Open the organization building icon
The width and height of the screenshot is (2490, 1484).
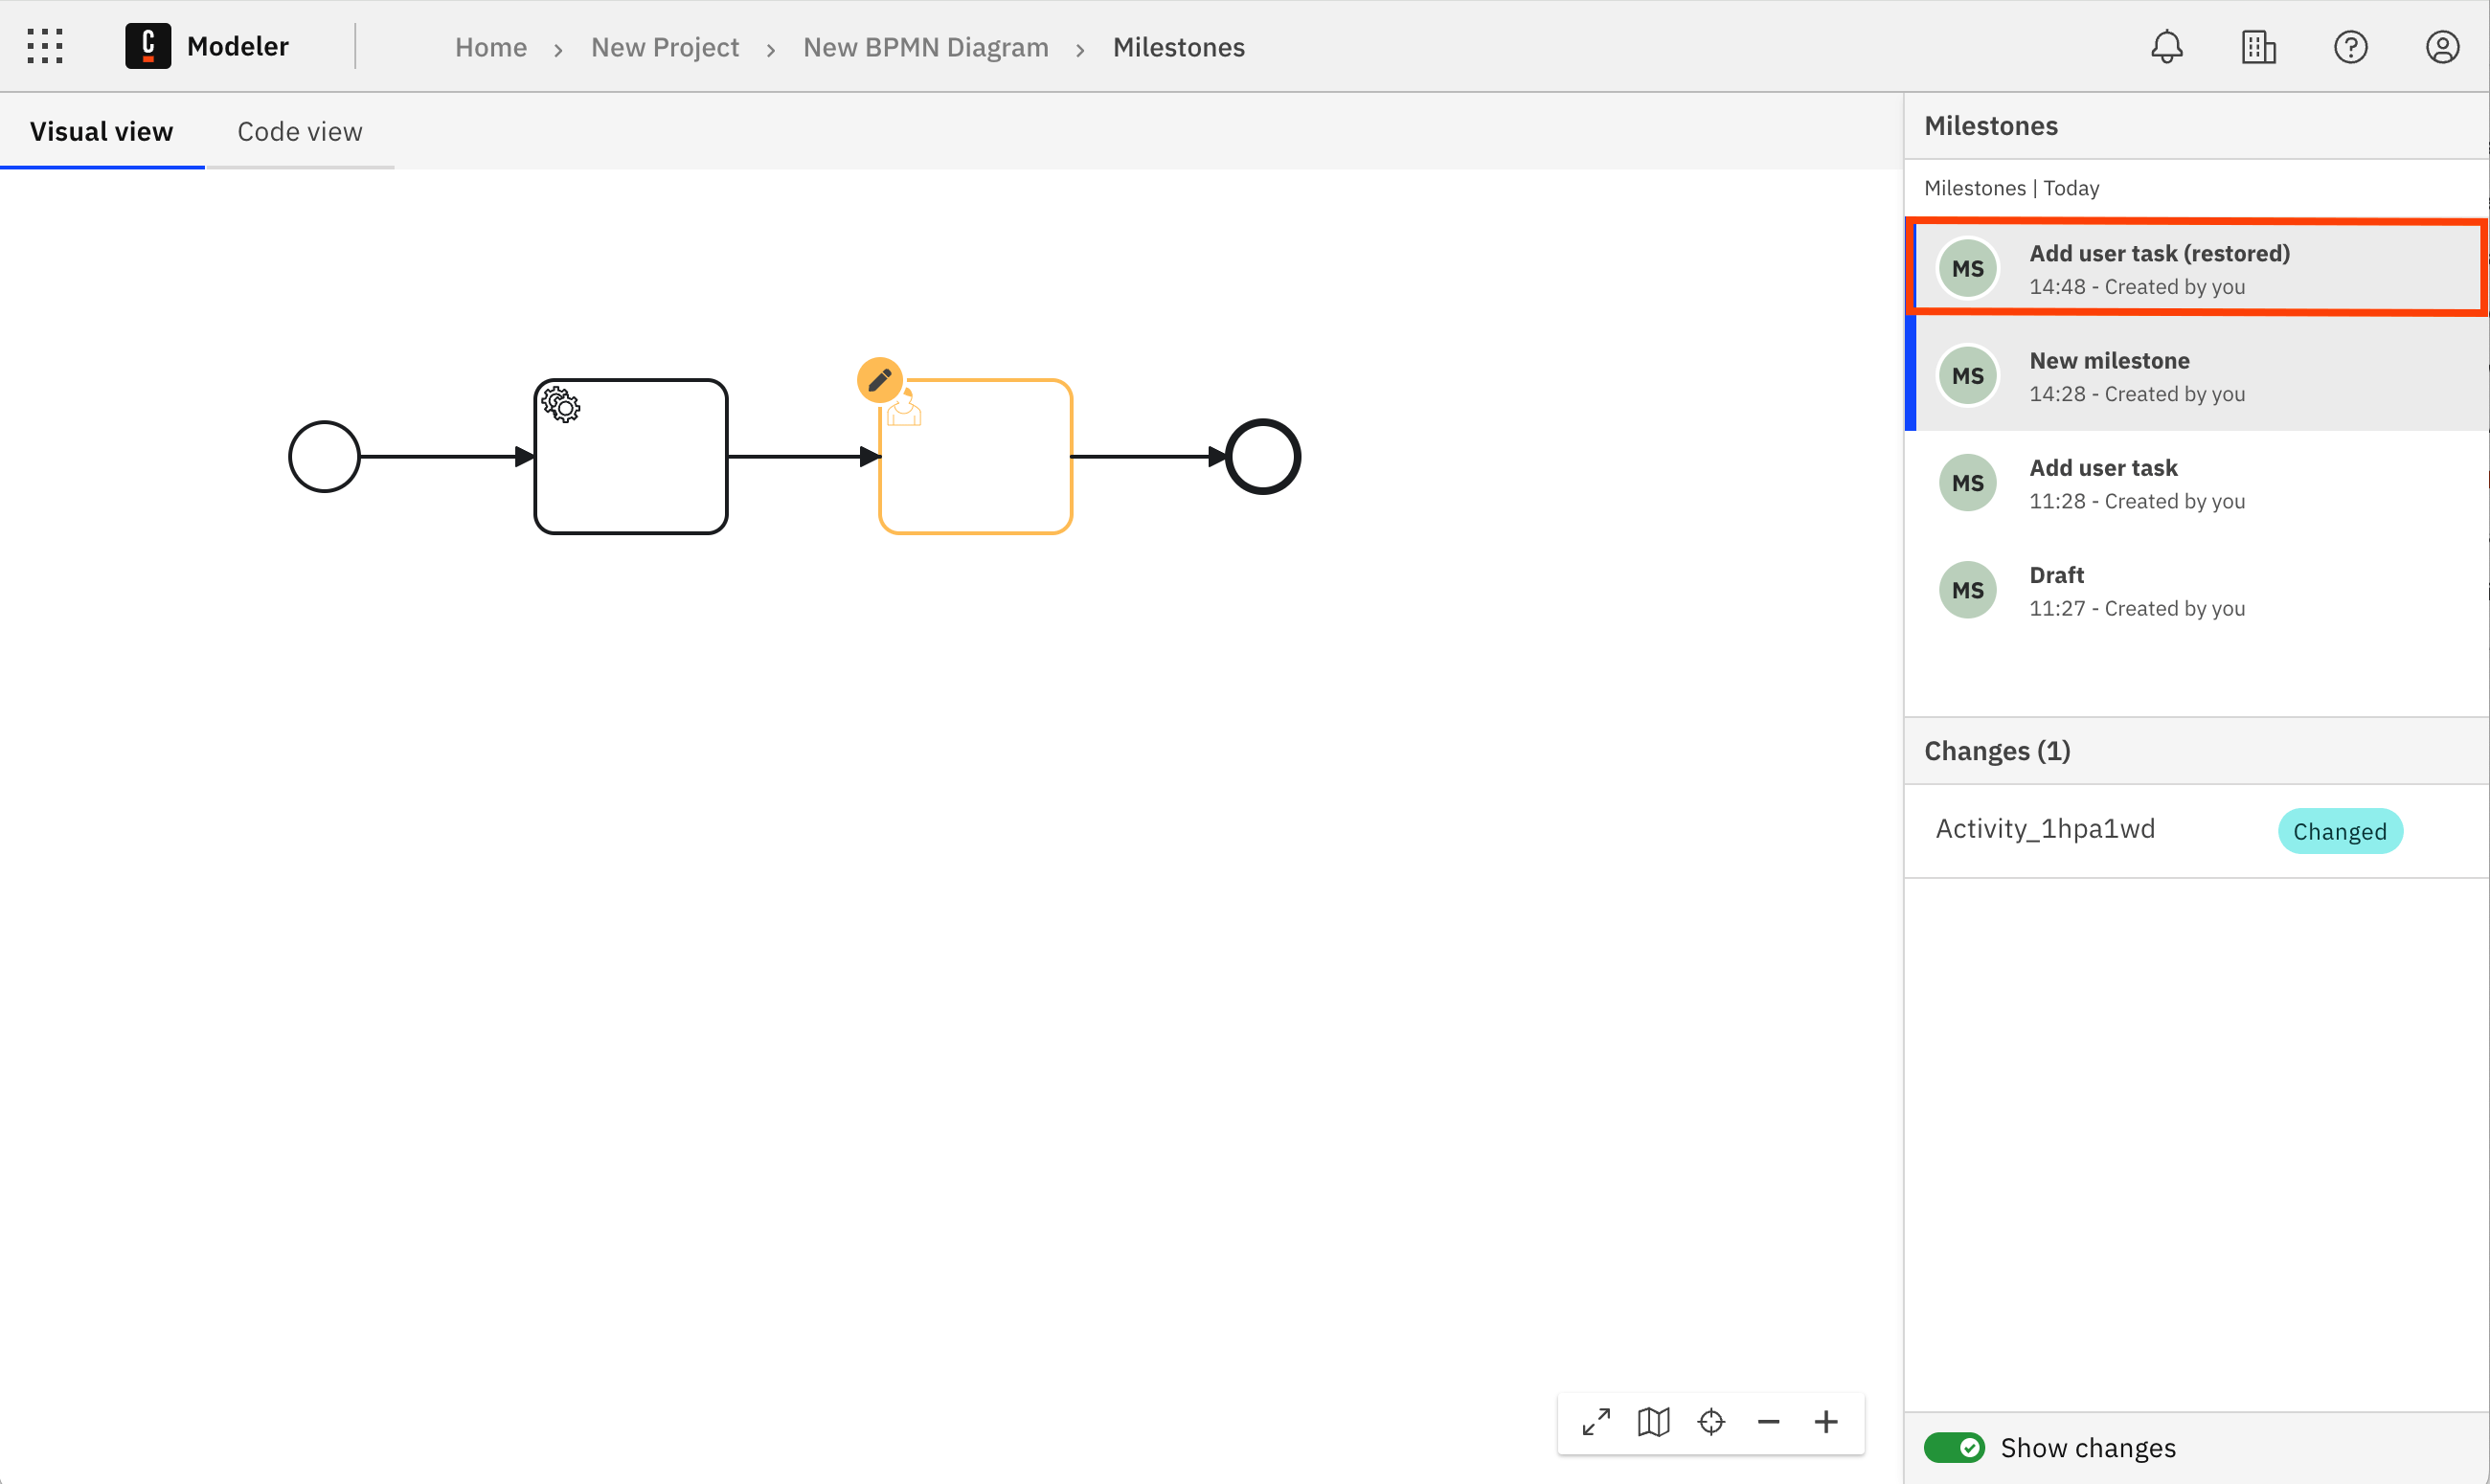tap(2258, 47)
